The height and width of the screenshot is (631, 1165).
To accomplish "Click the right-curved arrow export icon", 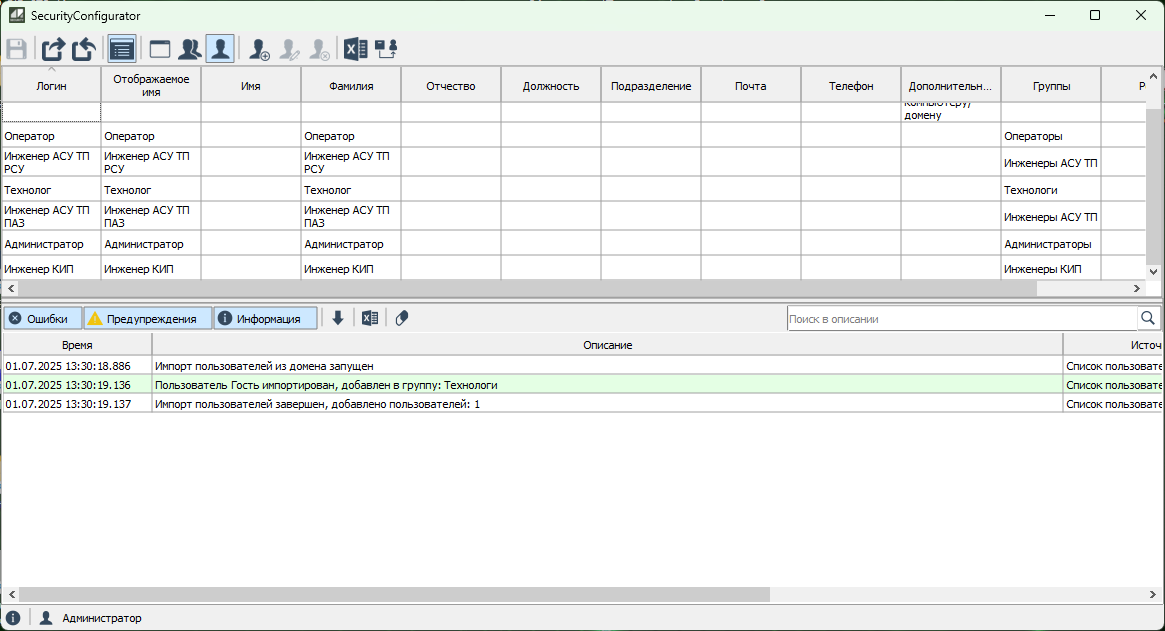I will 53,48.
